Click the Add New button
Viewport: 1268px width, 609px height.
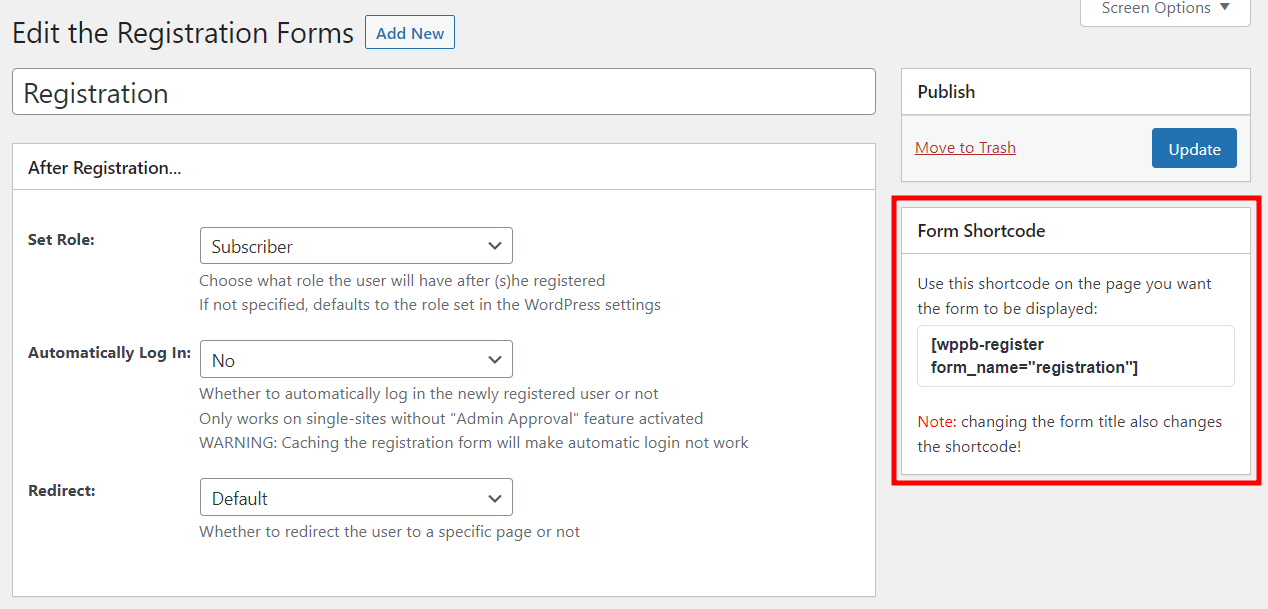410,33
